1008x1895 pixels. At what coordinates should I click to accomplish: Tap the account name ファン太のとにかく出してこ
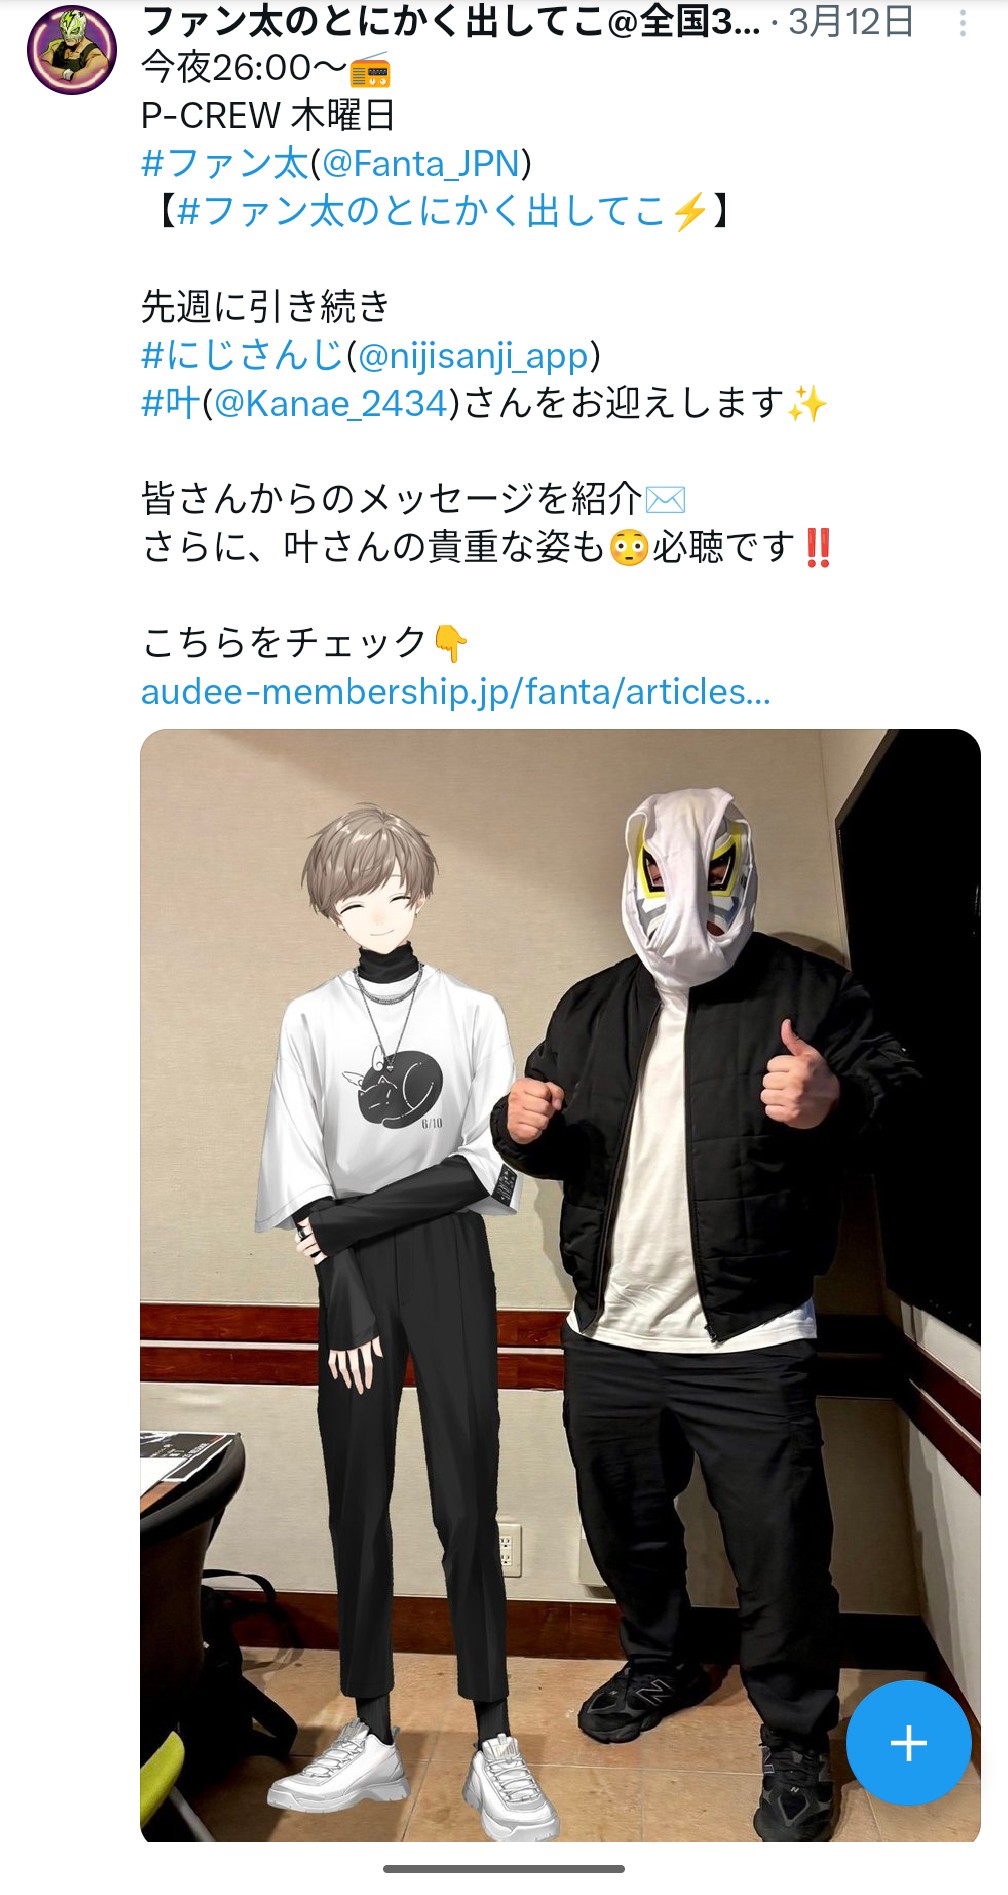[x=451, y=22]
